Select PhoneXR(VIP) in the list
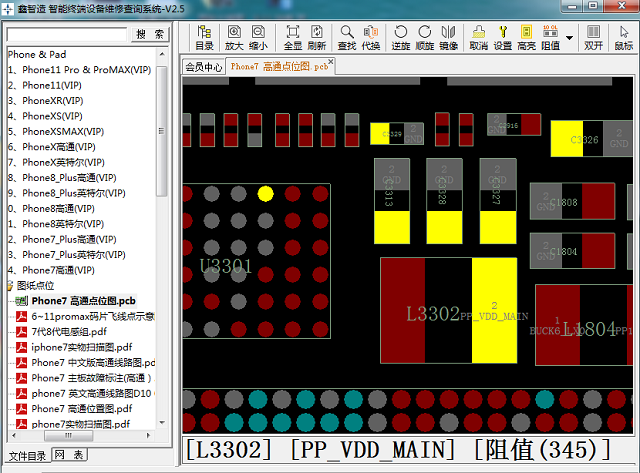640x473 pixels. (x=46, y=100)
